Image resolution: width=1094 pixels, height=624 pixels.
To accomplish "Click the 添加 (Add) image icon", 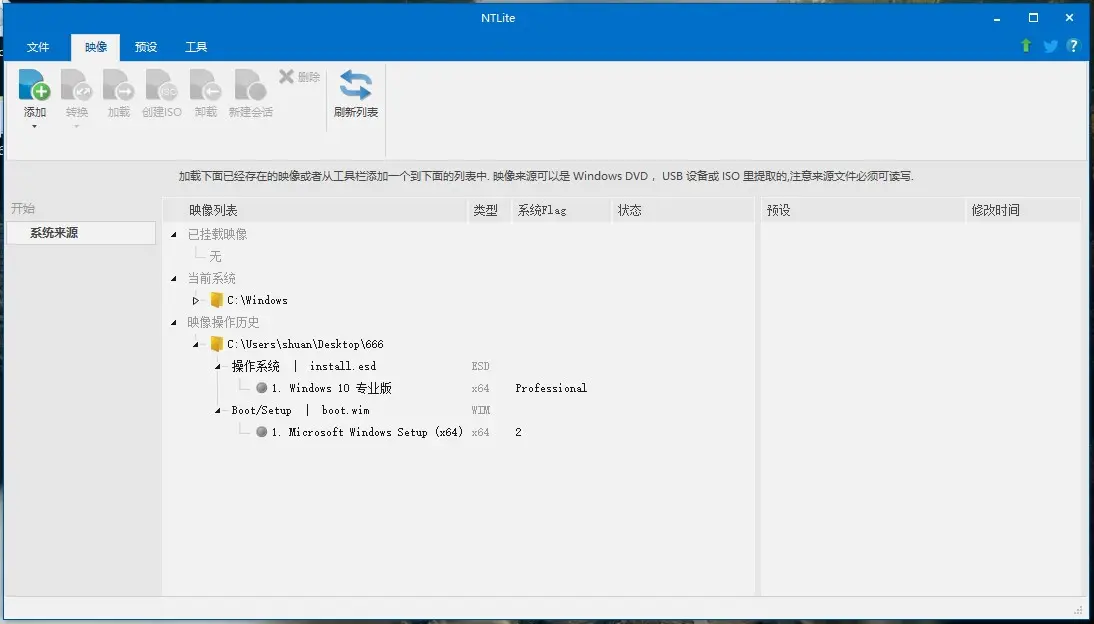I will tap(34, 84).
